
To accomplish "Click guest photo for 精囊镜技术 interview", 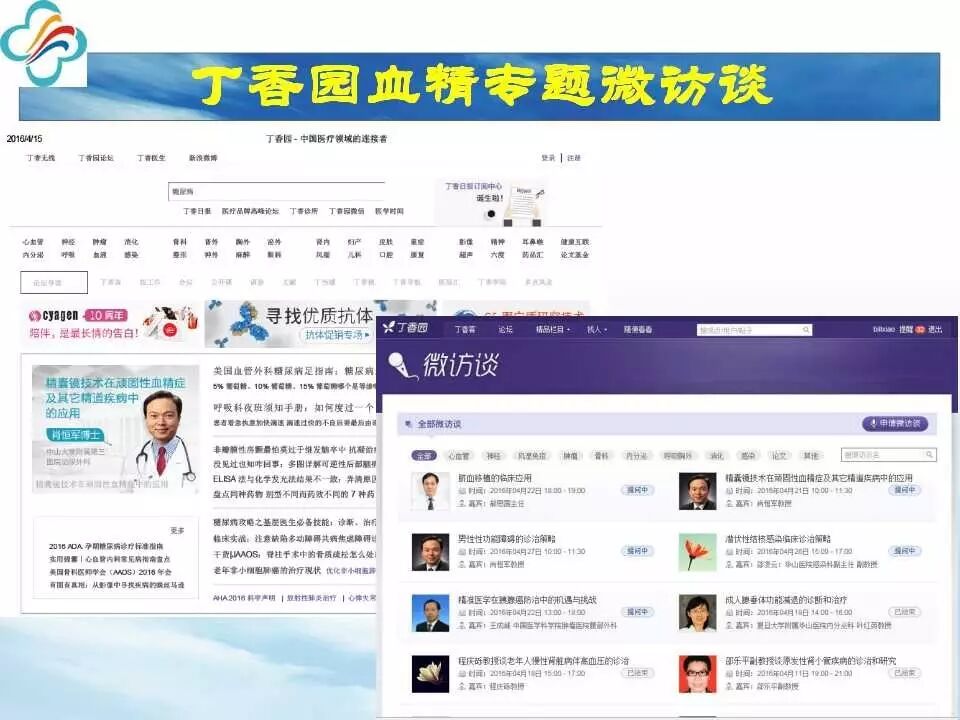I will coord(697,491).
